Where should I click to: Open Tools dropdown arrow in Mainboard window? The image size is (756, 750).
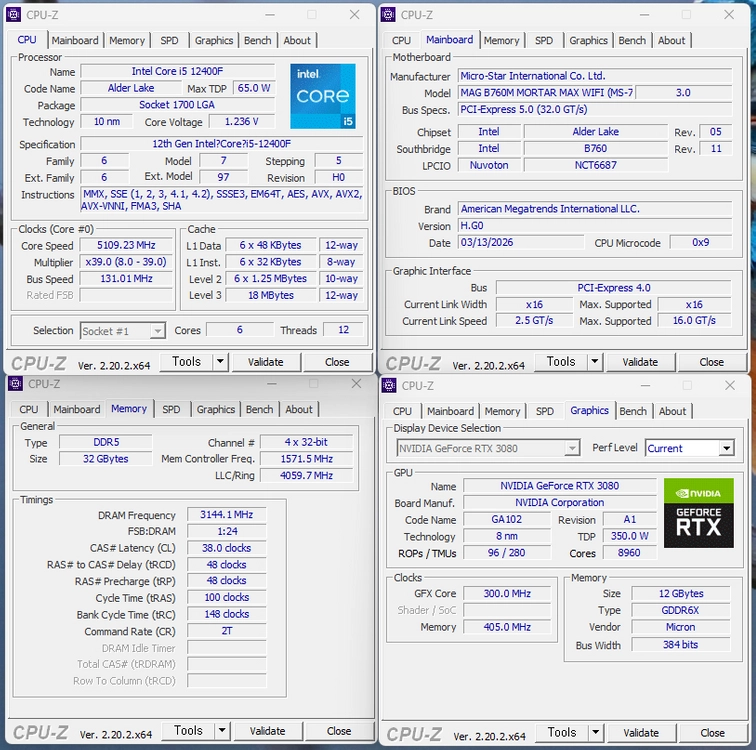coord(594,362)
